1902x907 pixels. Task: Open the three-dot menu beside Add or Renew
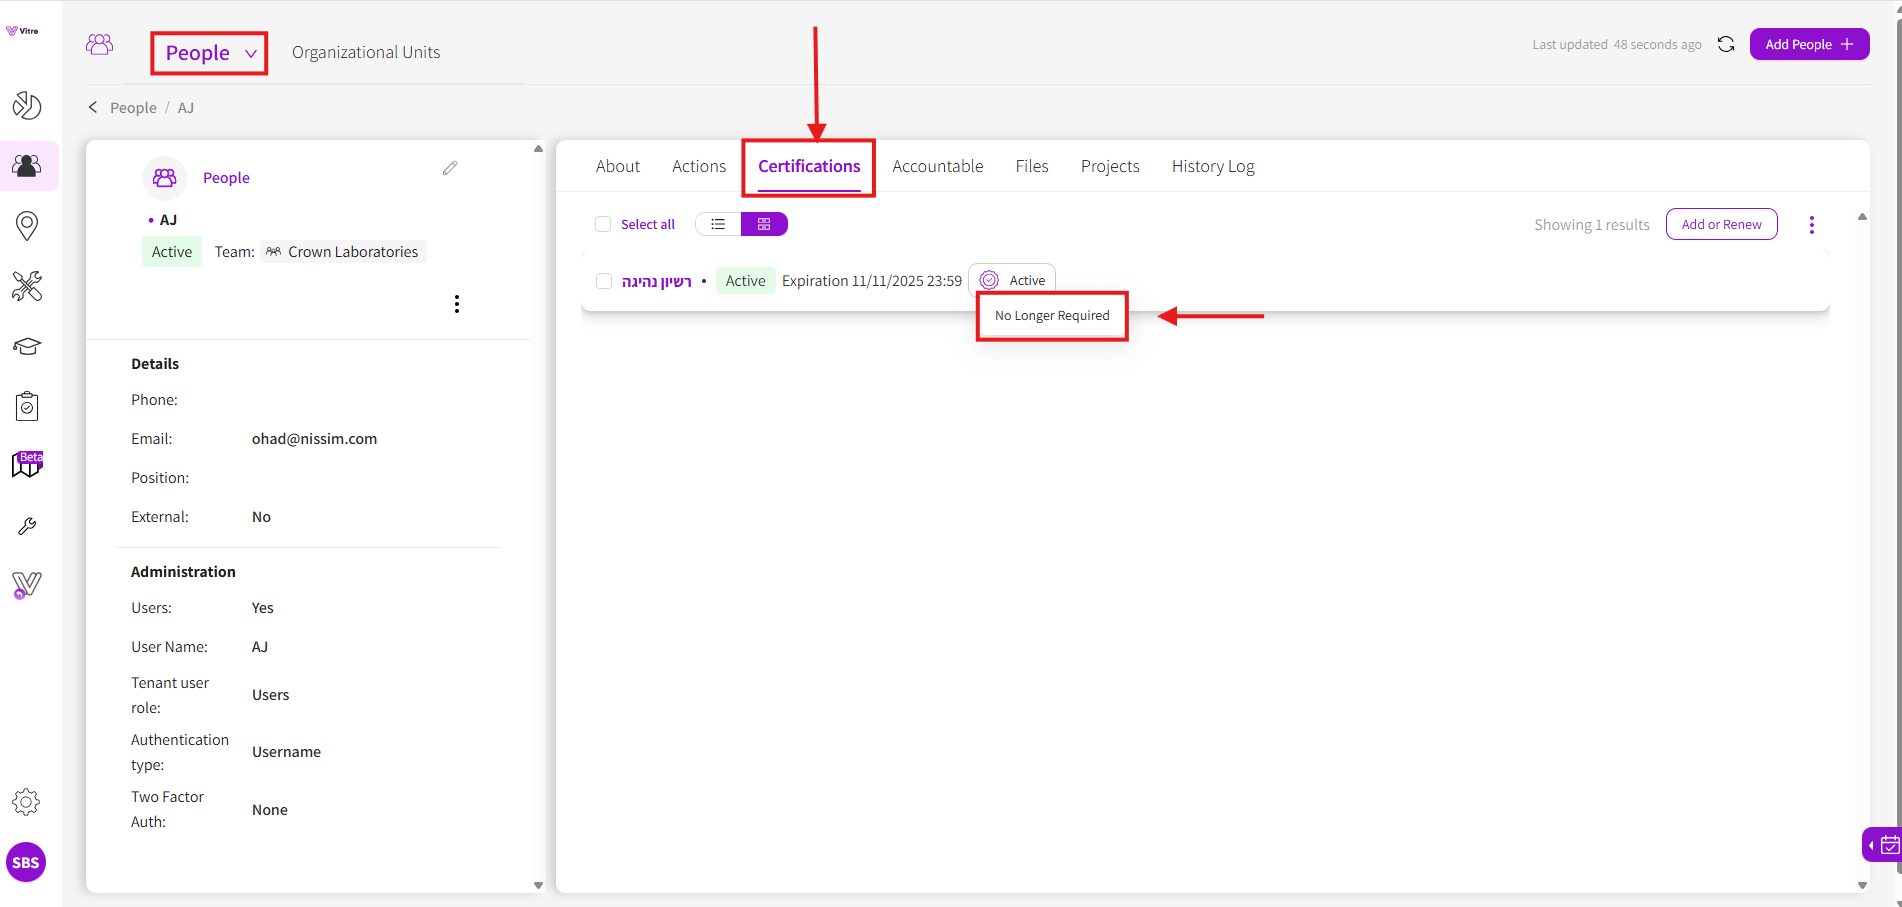[1812, 225]
